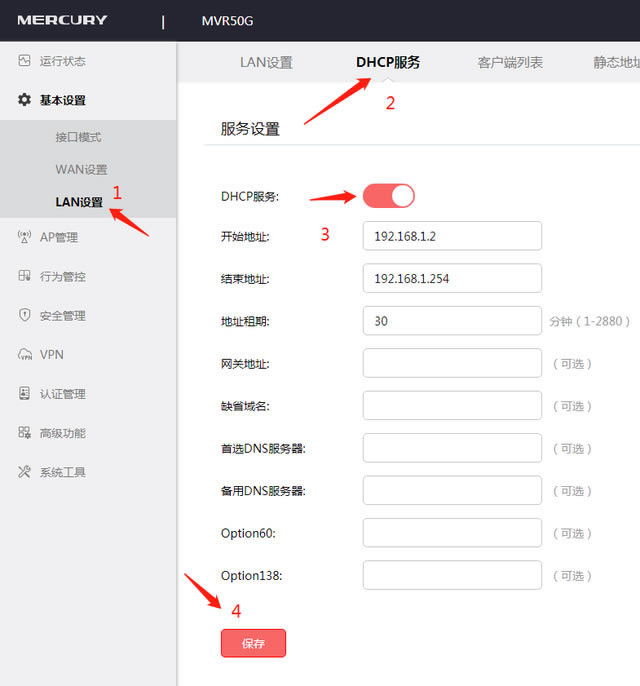The image size is (640, 686).
Task: Switch to the LAN设置 tab
Action: click(266, 62)
